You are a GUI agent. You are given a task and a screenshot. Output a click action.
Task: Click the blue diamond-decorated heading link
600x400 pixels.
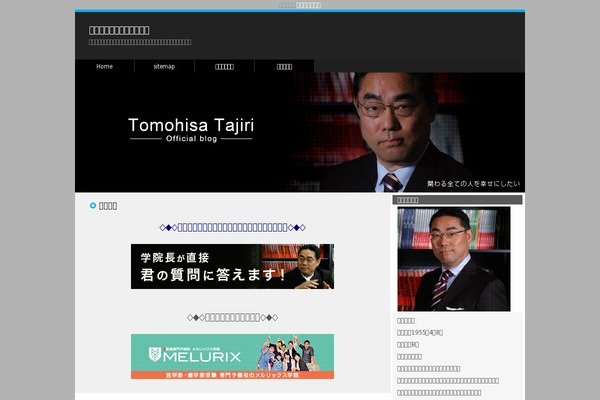[232, 227]
